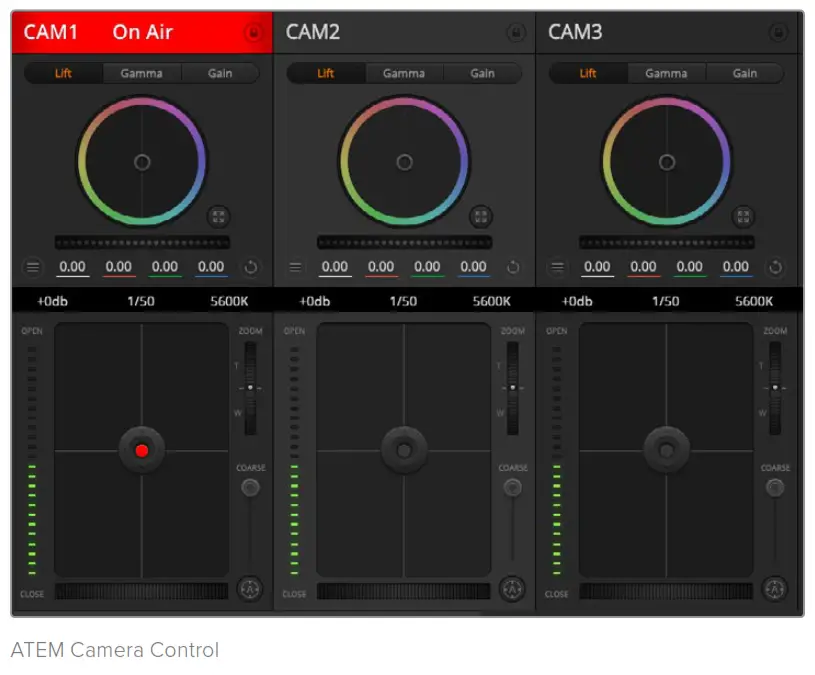This screenshot has height=675, width=815.
Task: Click the CAM2 color wheel center point
Action: pos(404,163)
